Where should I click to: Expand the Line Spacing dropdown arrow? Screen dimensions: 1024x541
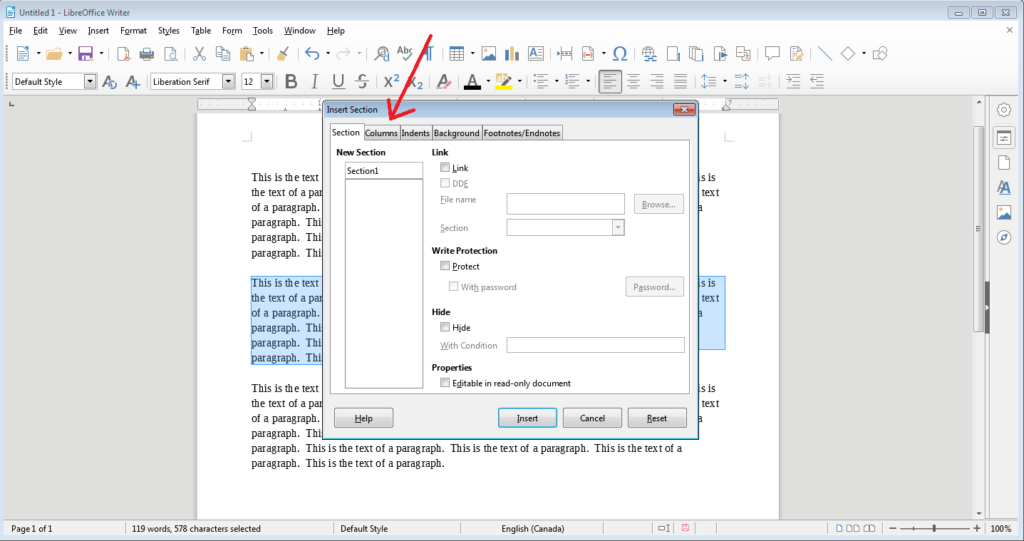pyautogui.click(x=725, y=82)
